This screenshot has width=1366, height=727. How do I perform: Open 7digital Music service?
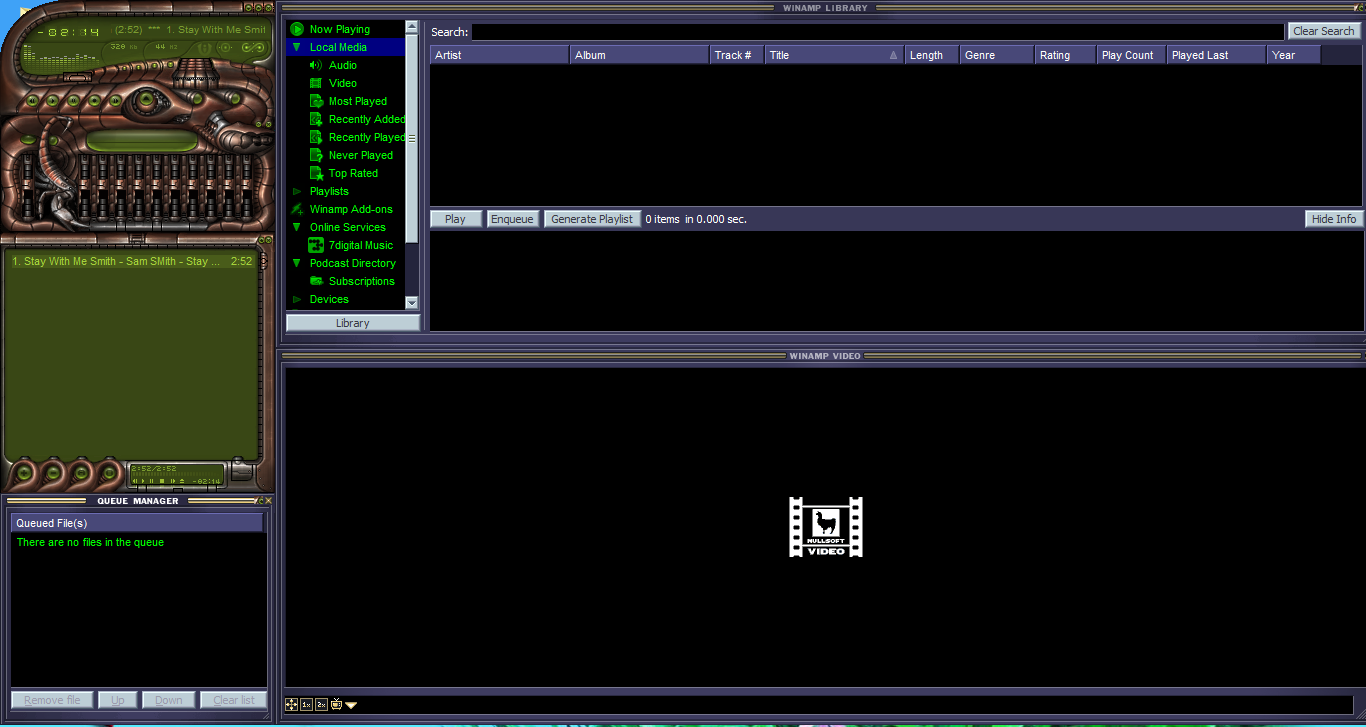point(361,245)
